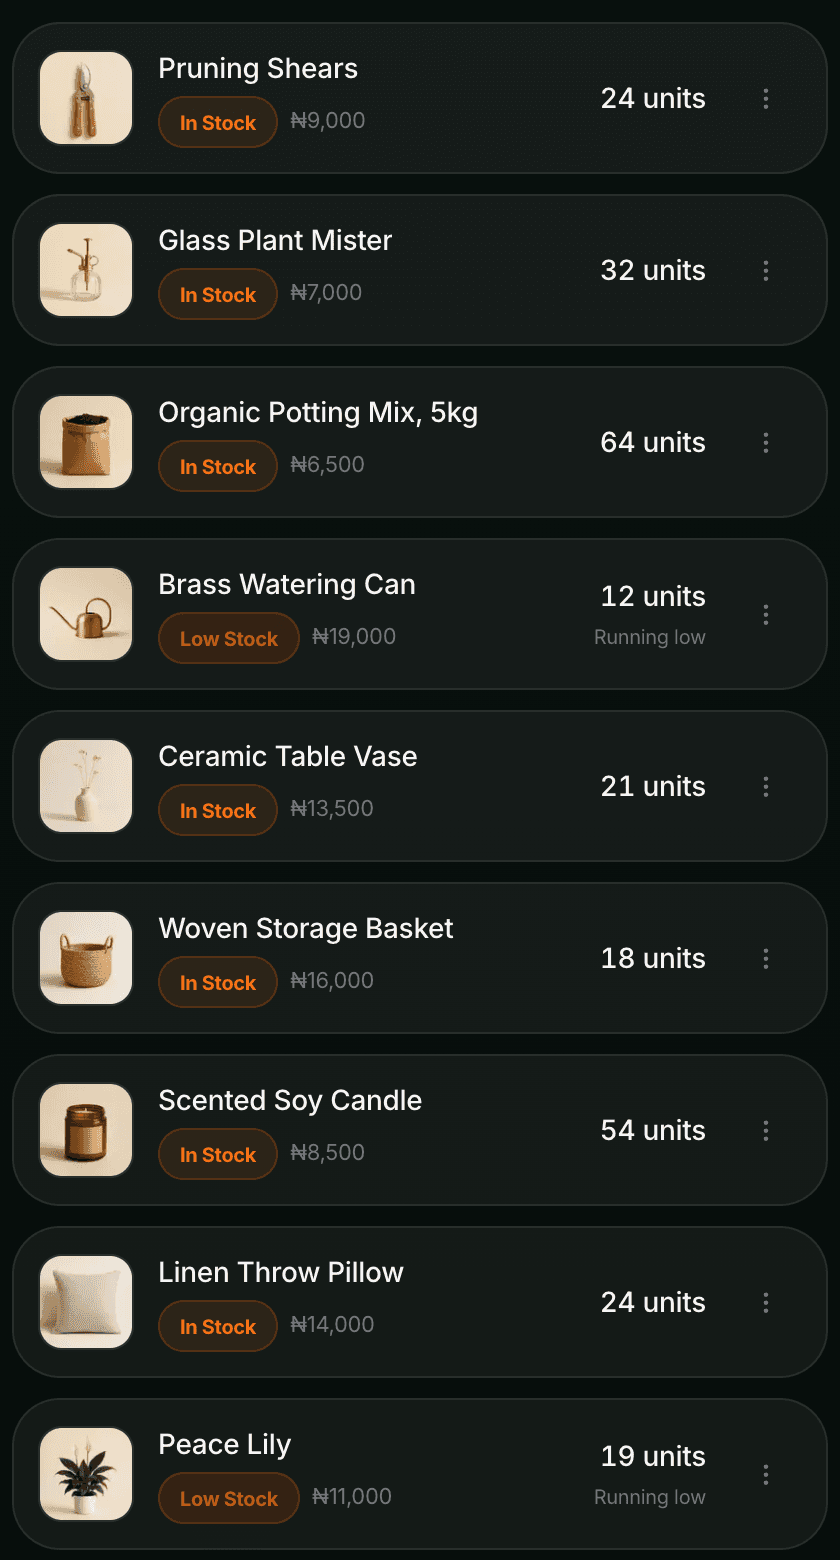Open Woven Storage Basket overflow menu
840x1560 pixels.
(766, 958)
